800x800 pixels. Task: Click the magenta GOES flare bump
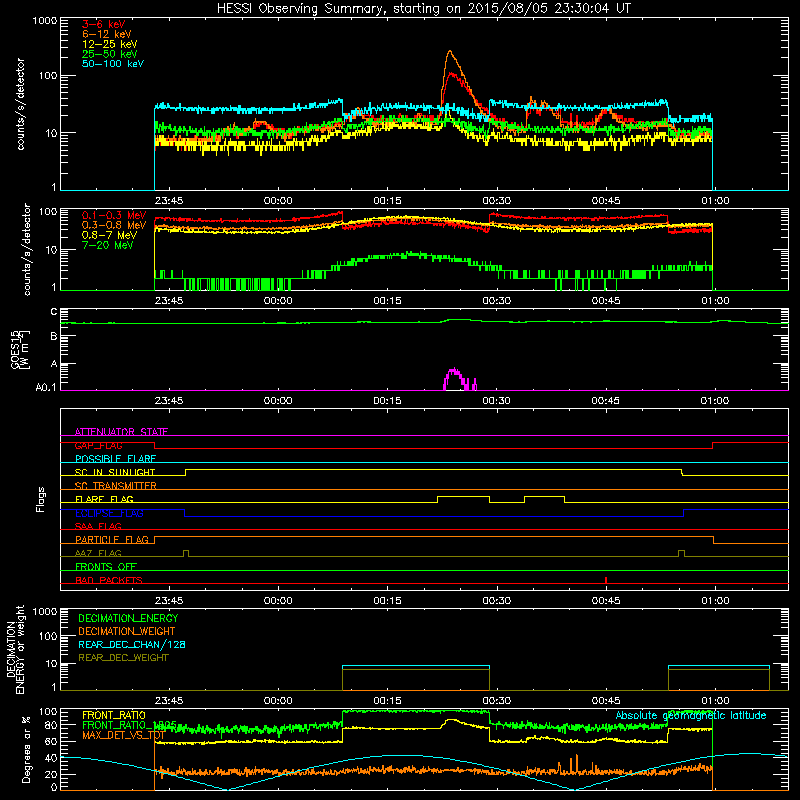pyautogui.click(x=454, y=378)
